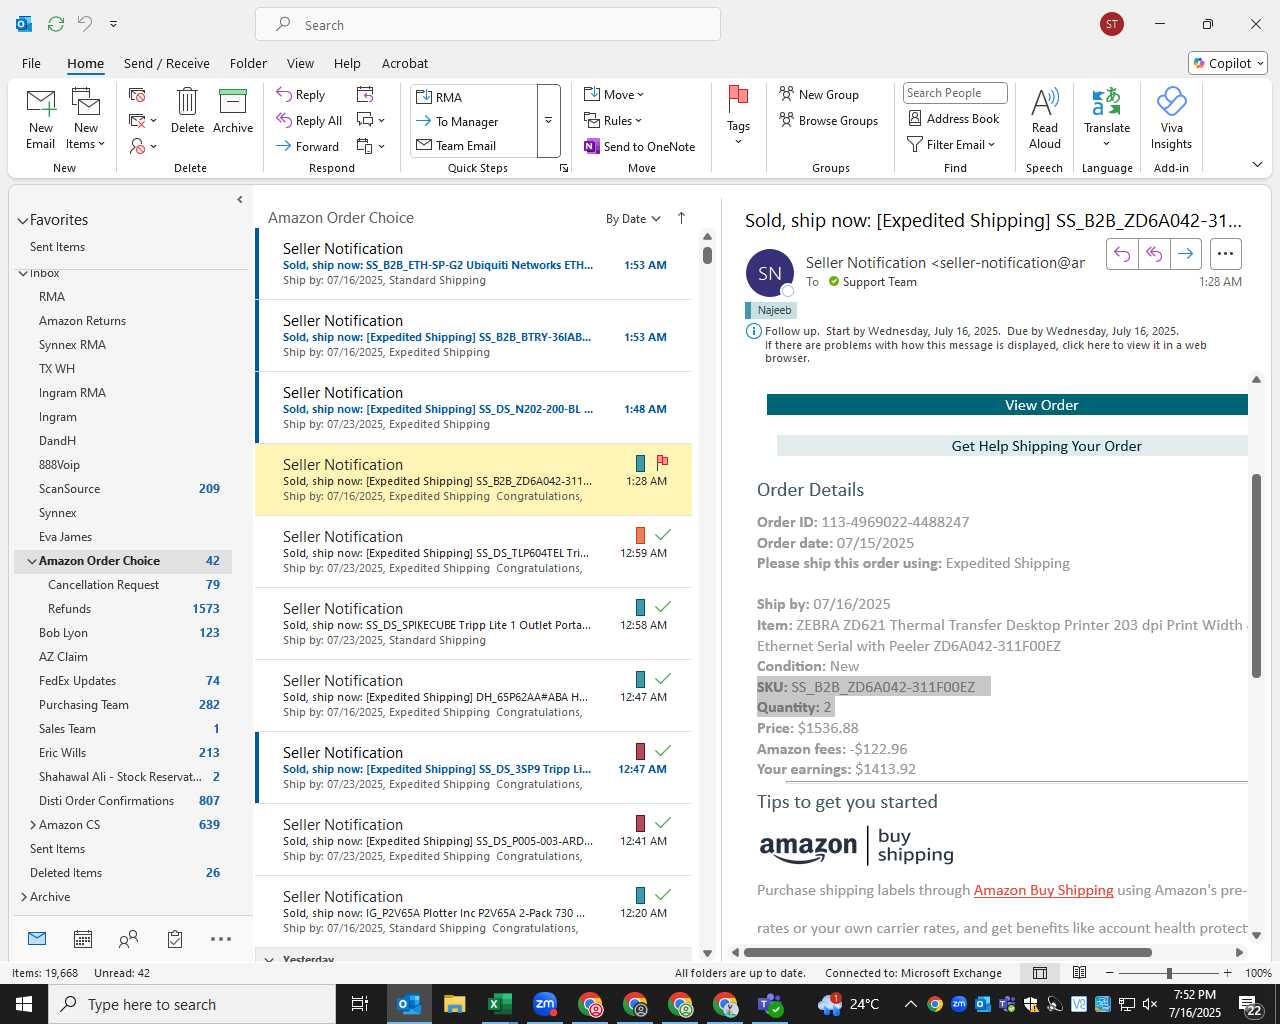Viewport: 1280px width, 1024px height.
Task: Collapse the Favorites section
Action: click(22, 220)
